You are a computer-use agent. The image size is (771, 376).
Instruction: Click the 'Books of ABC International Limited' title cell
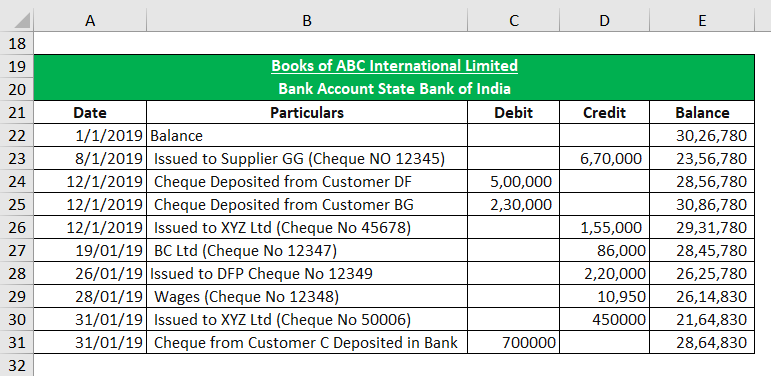394,66
